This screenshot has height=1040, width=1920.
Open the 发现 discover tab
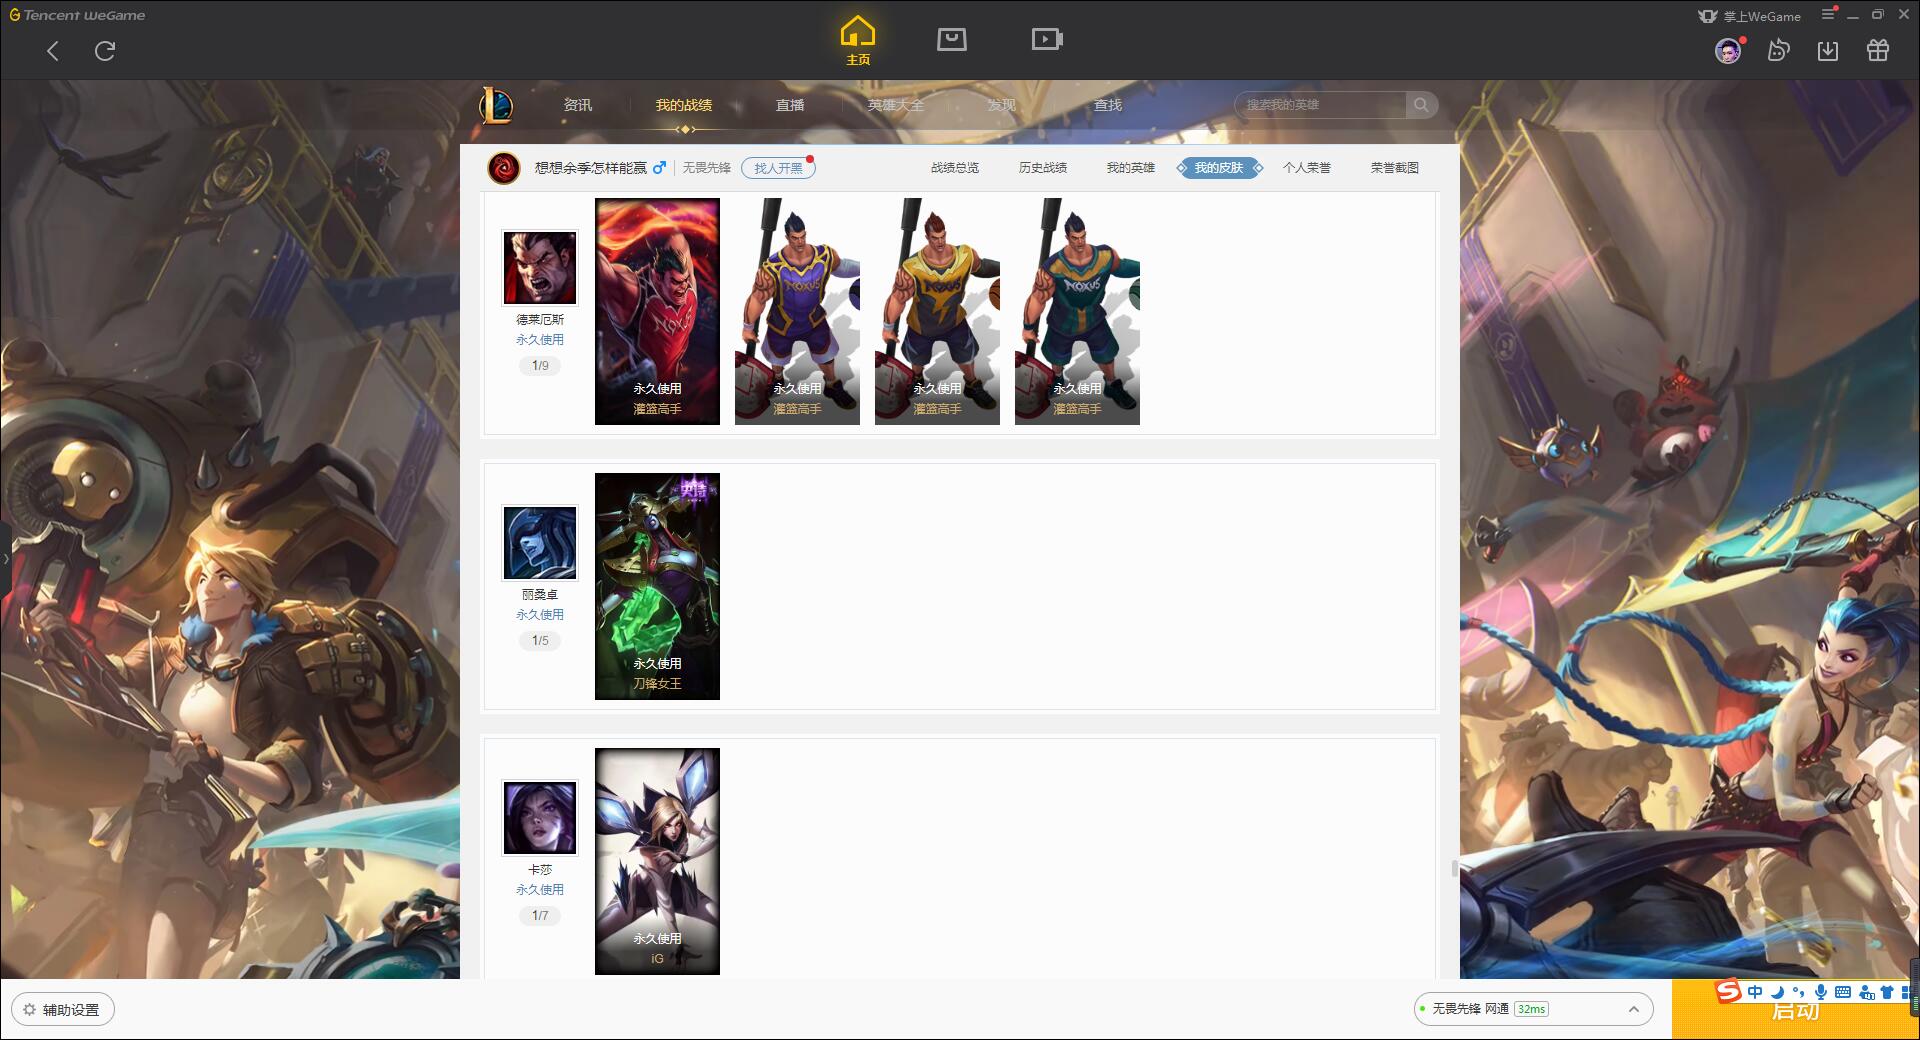click(x=1002, y=105)
